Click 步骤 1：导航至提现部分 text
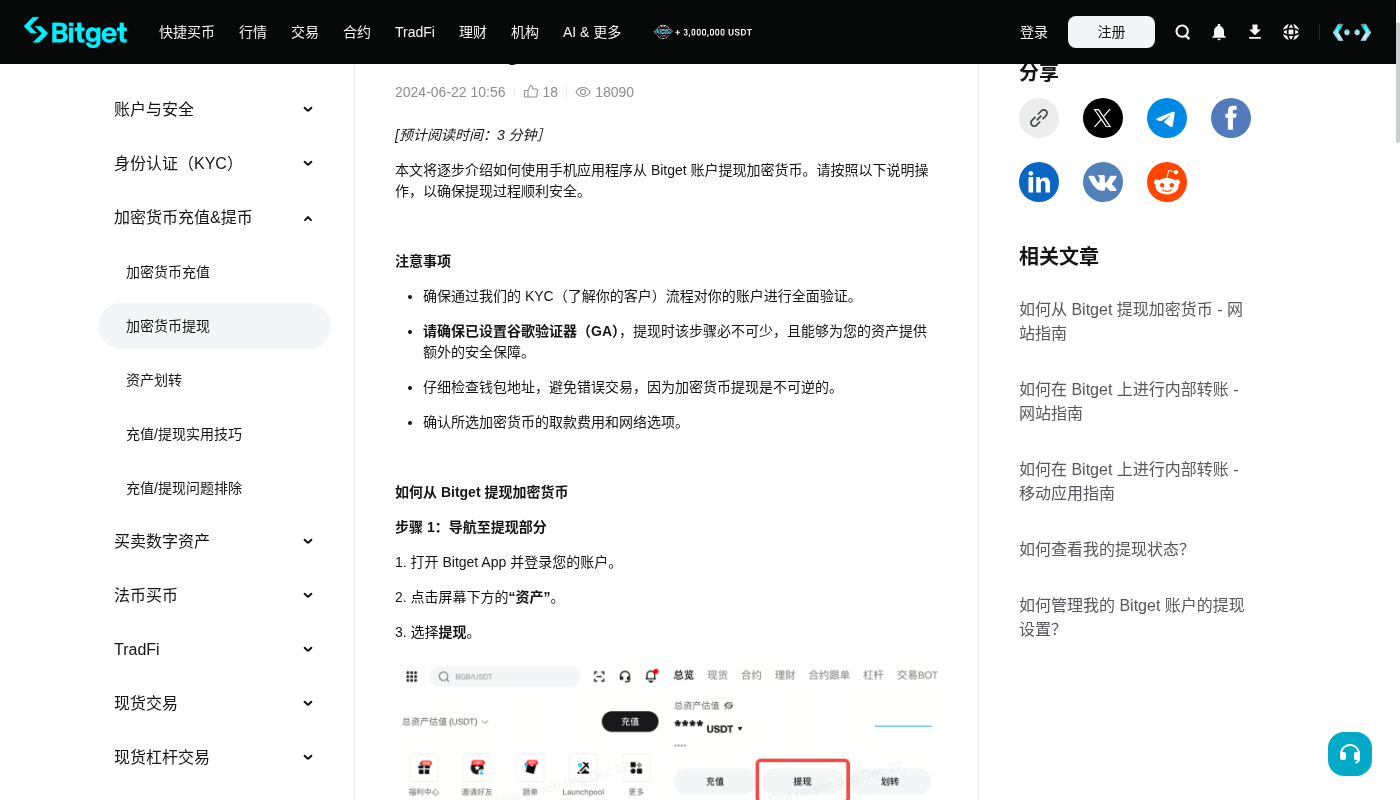 (471, 527)
